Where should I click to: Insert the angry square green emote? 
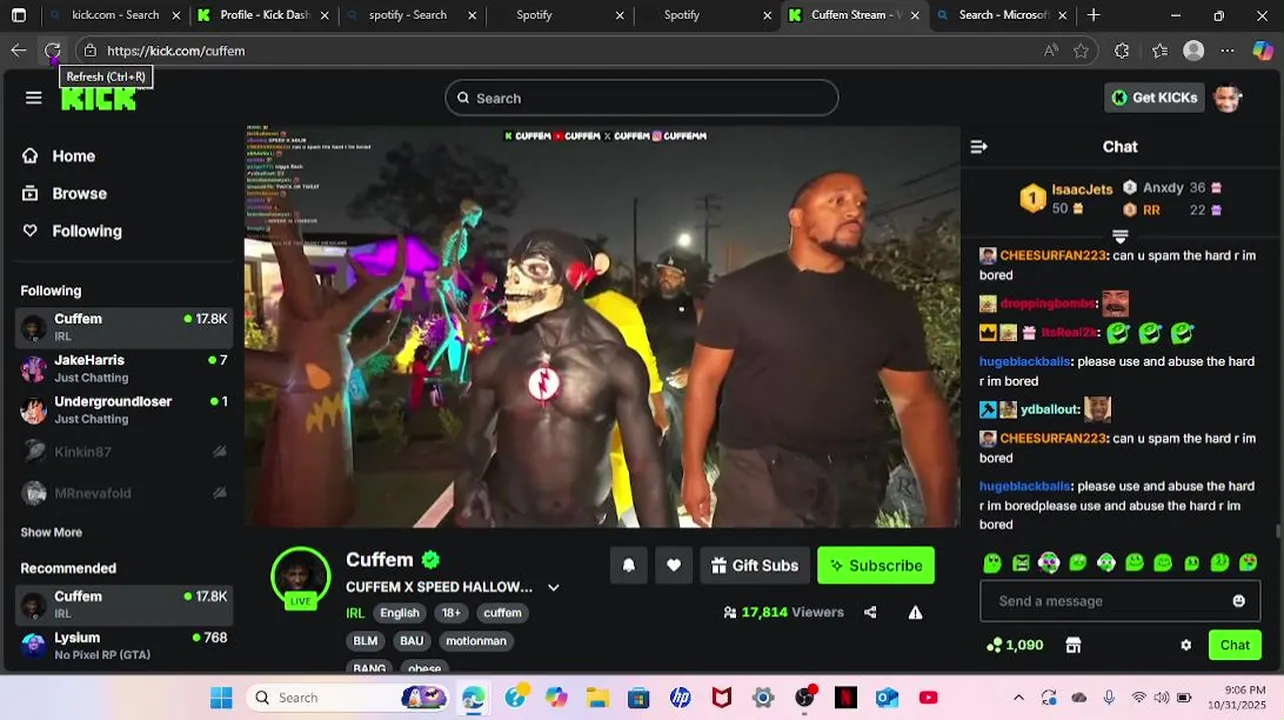(1021, 563)
